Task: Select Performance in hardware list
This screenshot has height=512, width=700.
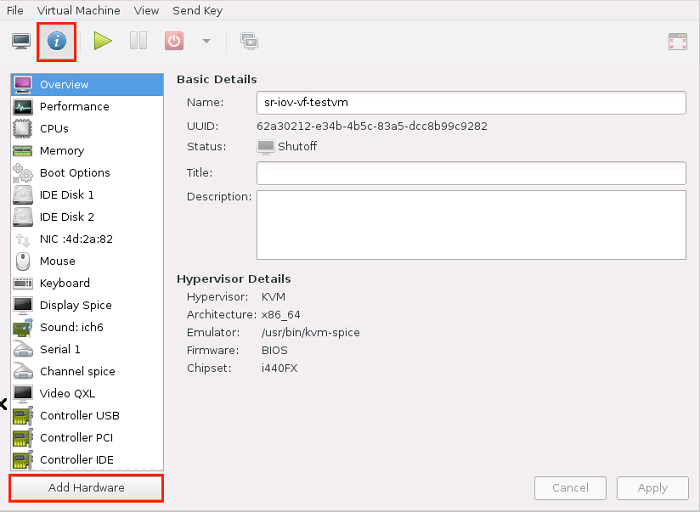Action: pyautogui.click(x=87, y=107)
